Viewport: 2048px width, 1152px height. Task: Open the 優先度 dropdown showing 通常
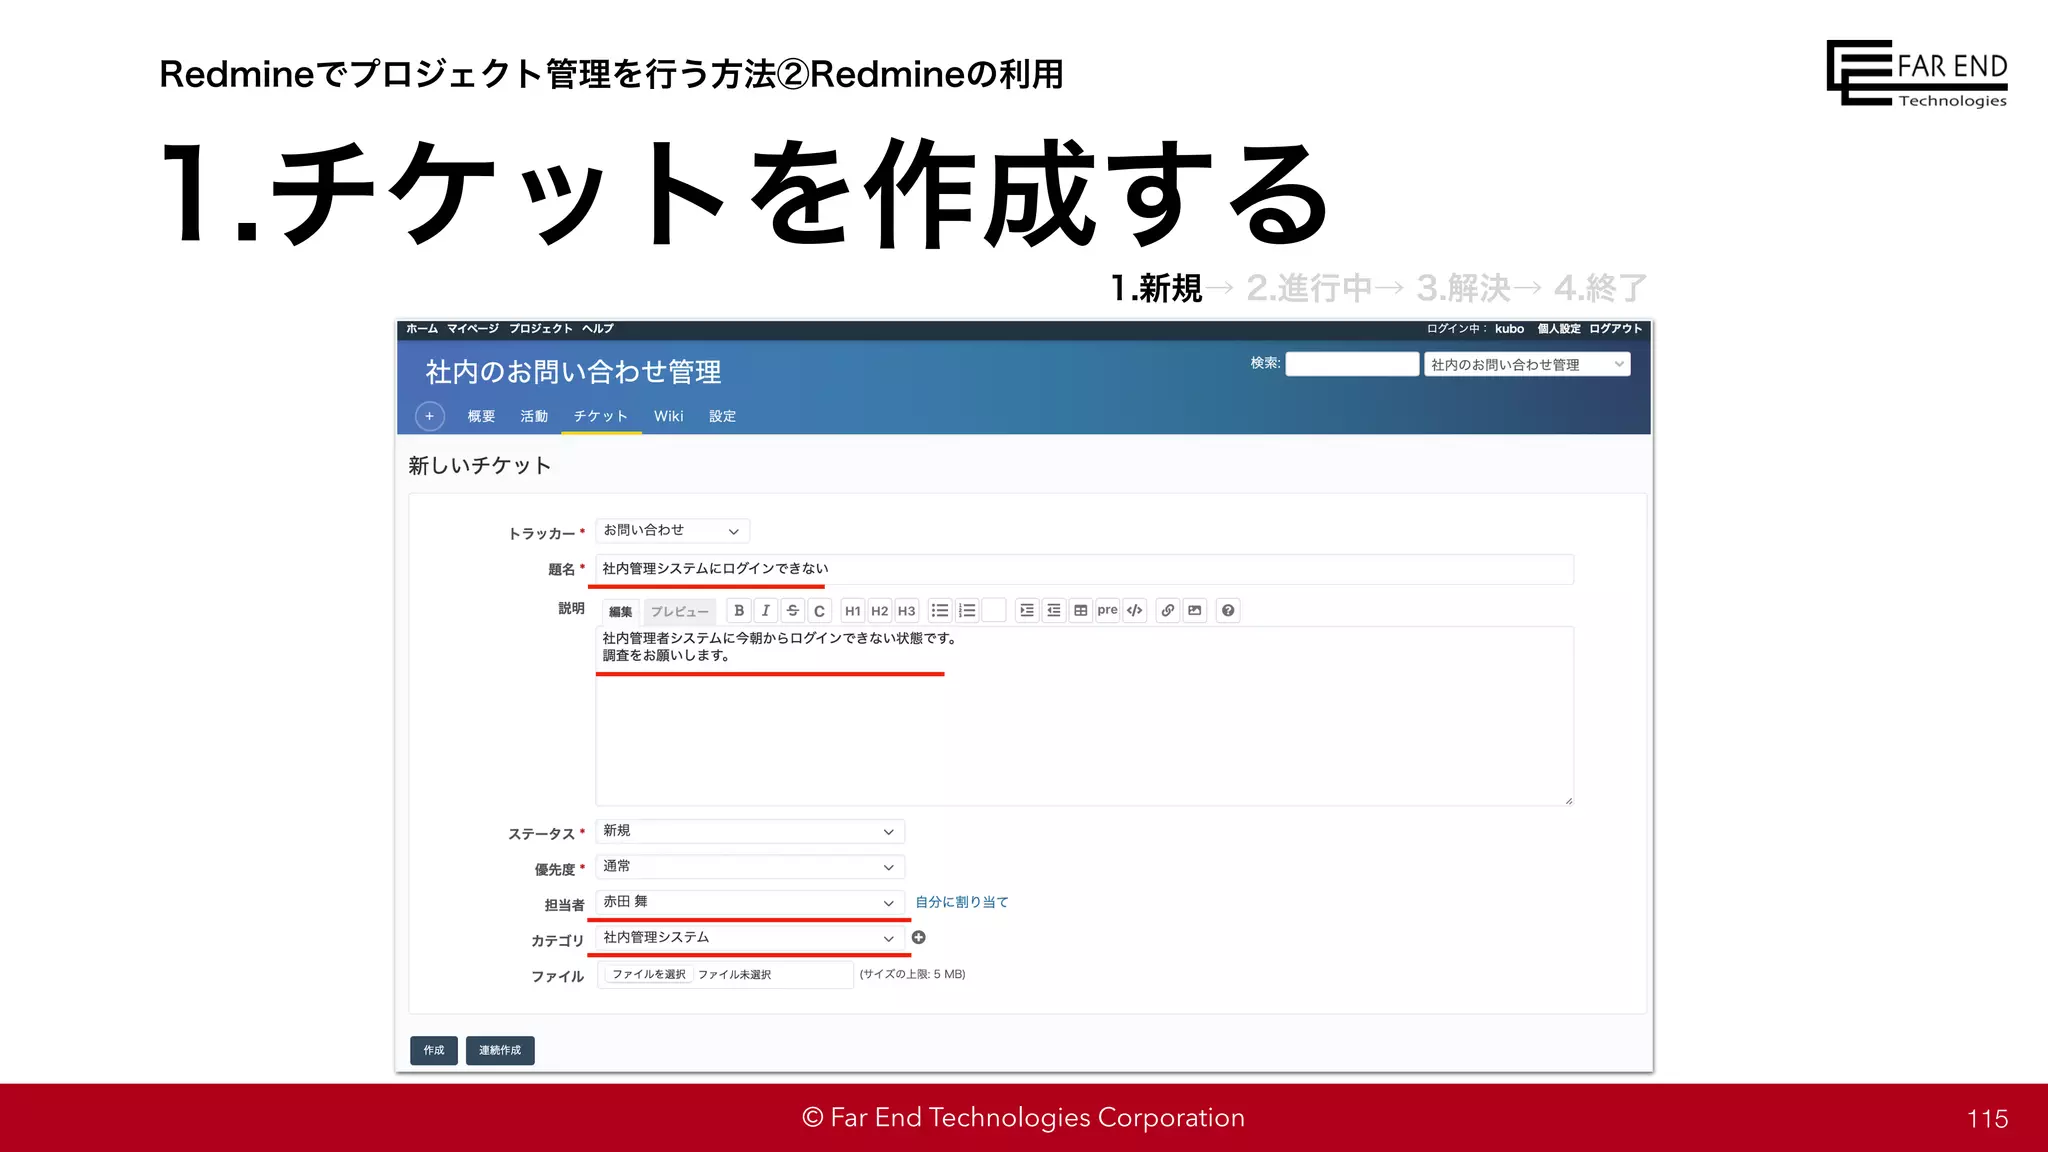[x=750, y=867]
